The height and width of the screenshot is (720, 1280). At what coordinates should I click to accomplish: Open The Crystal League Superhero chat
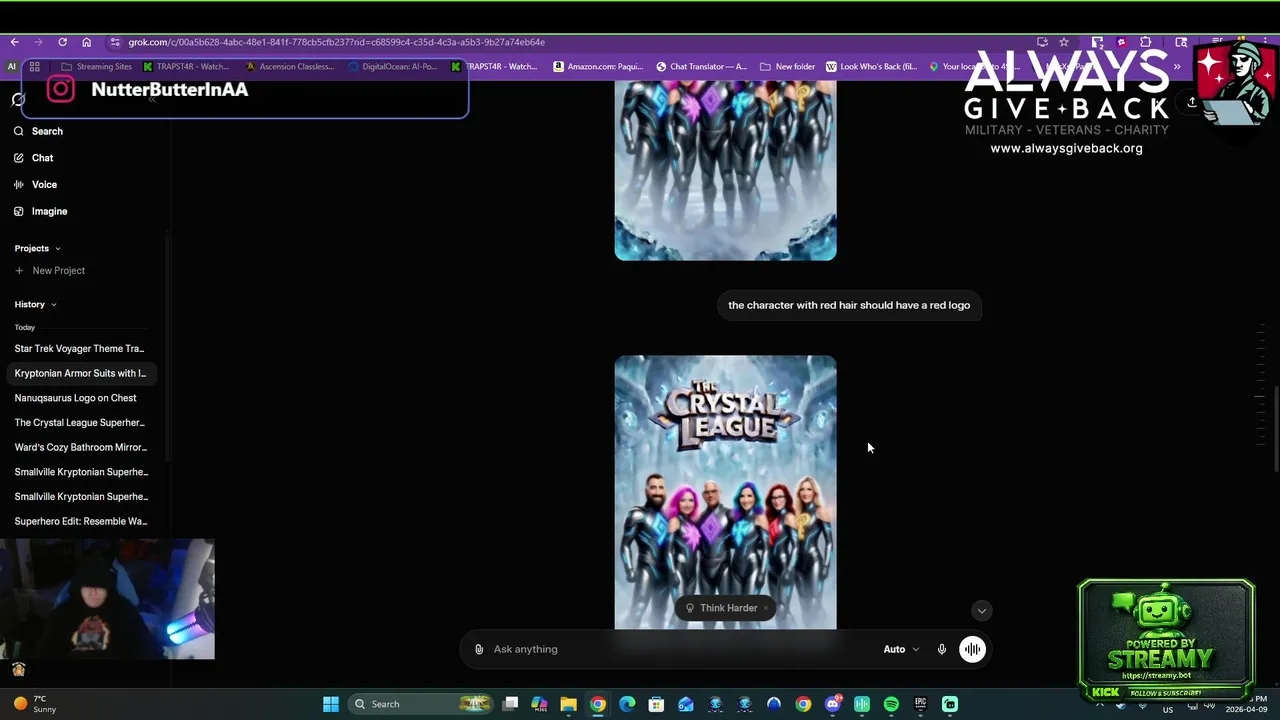pyautogui.click(x=80, y=422)
